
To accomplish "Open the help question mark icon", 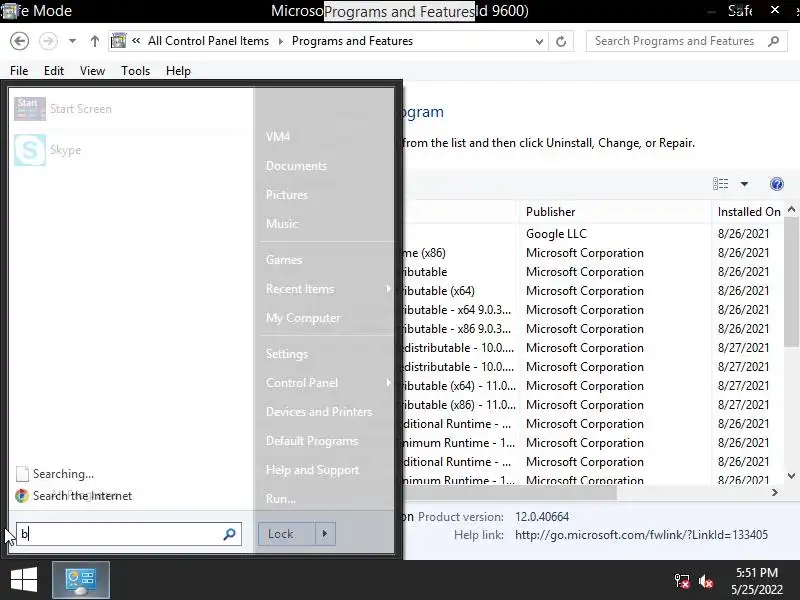I will coord(777,184).
